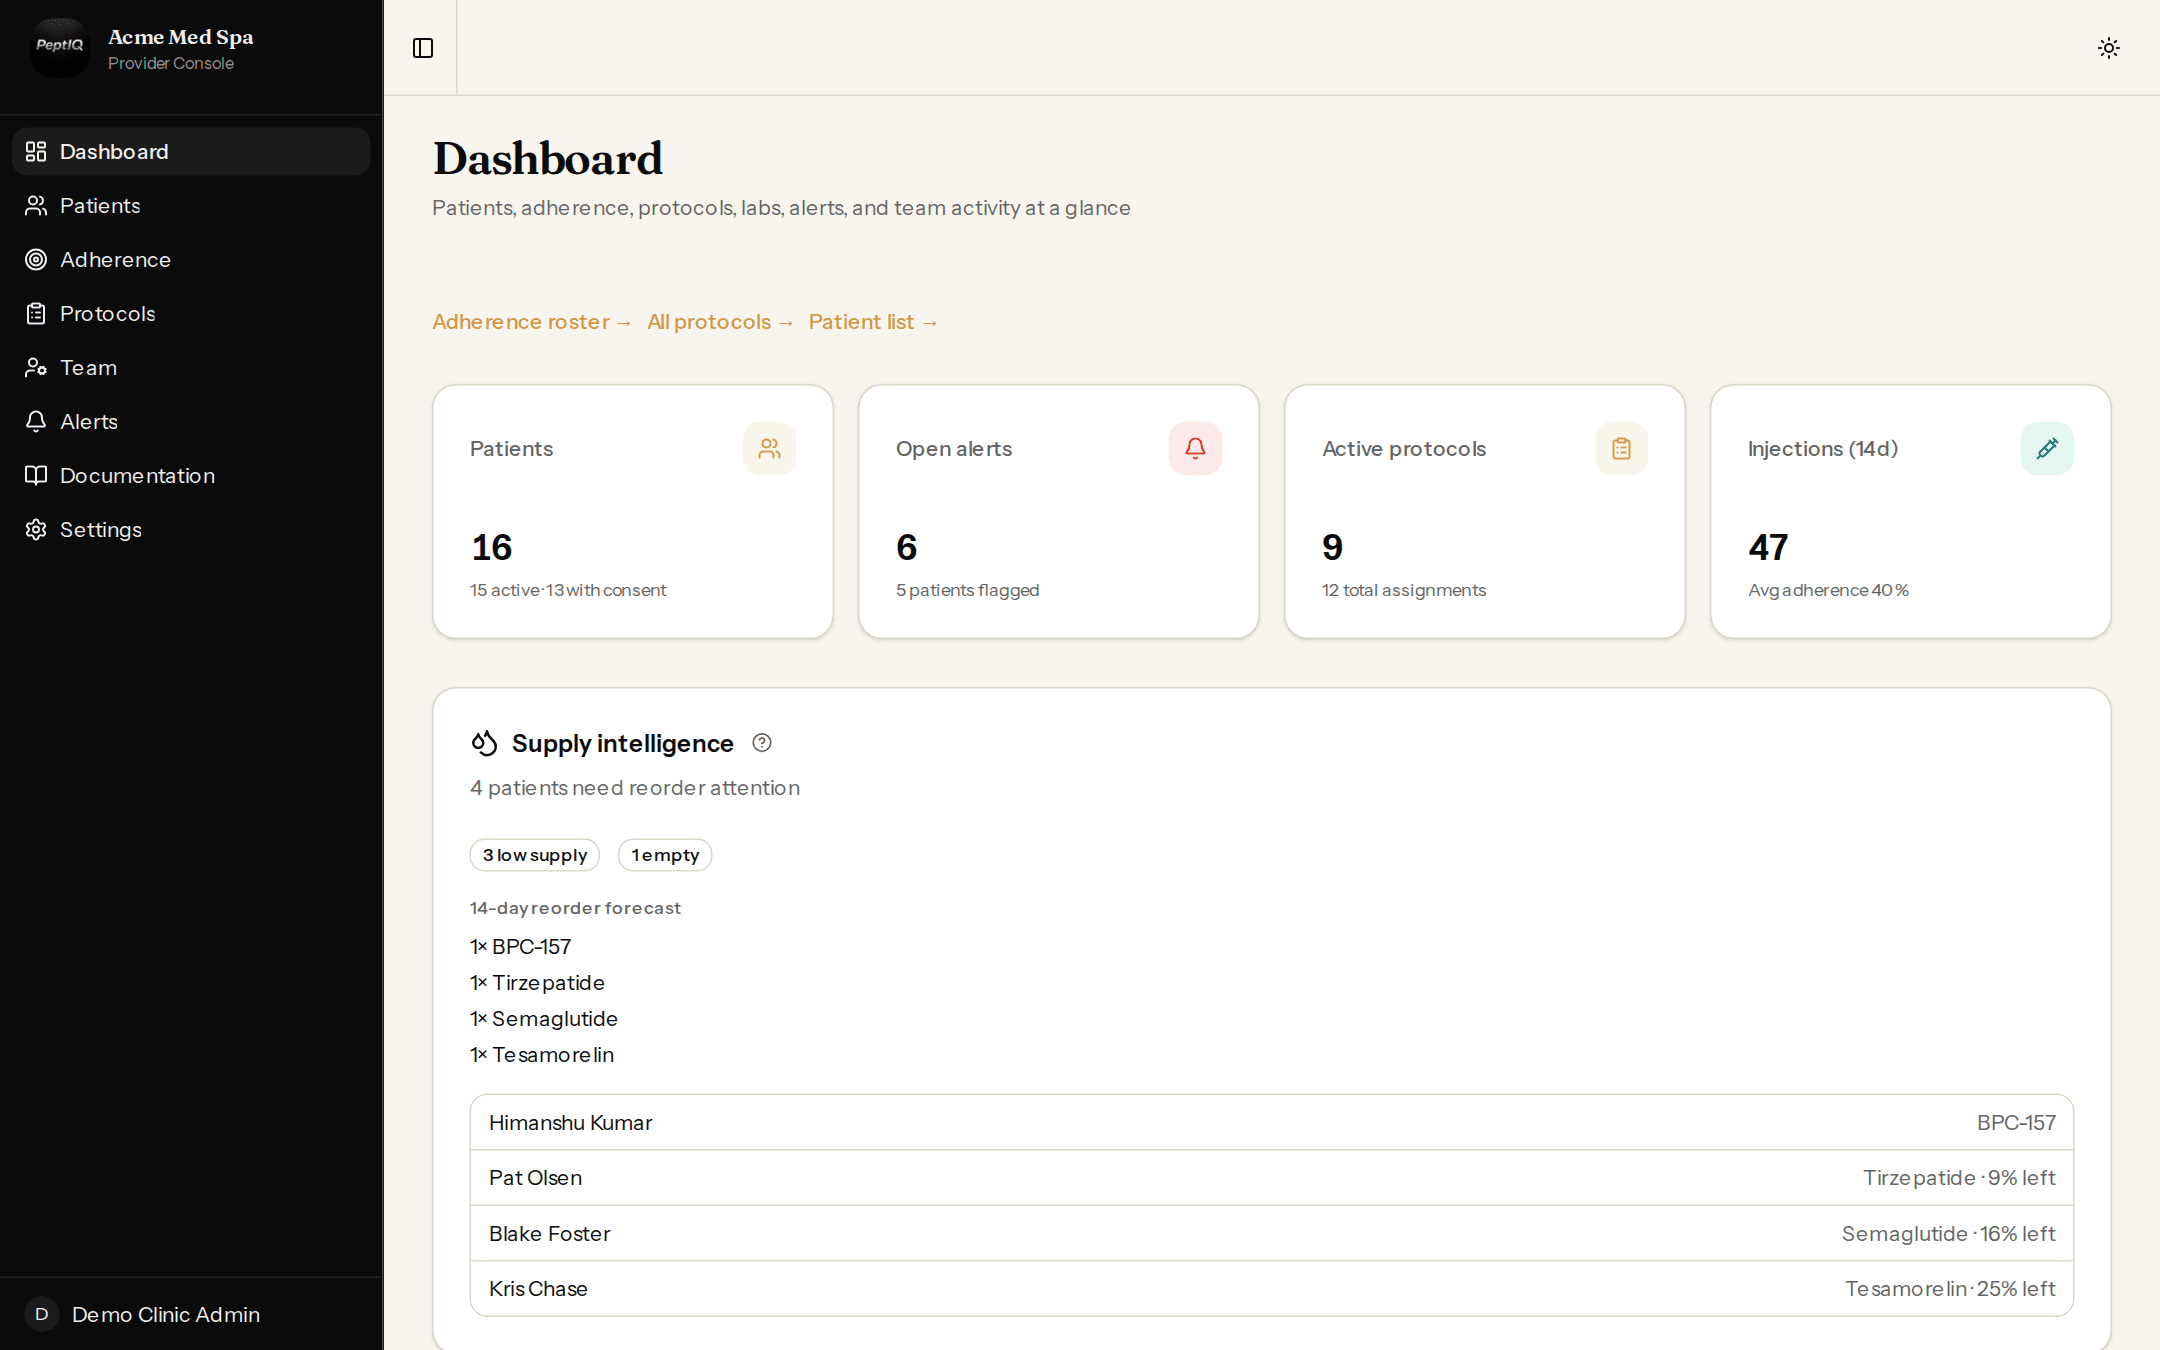The height and width of the screenshot is (1350, 2160).
Task: Click 'Semaglutide · 16% left' value
Action: tap(1948, 1233)
